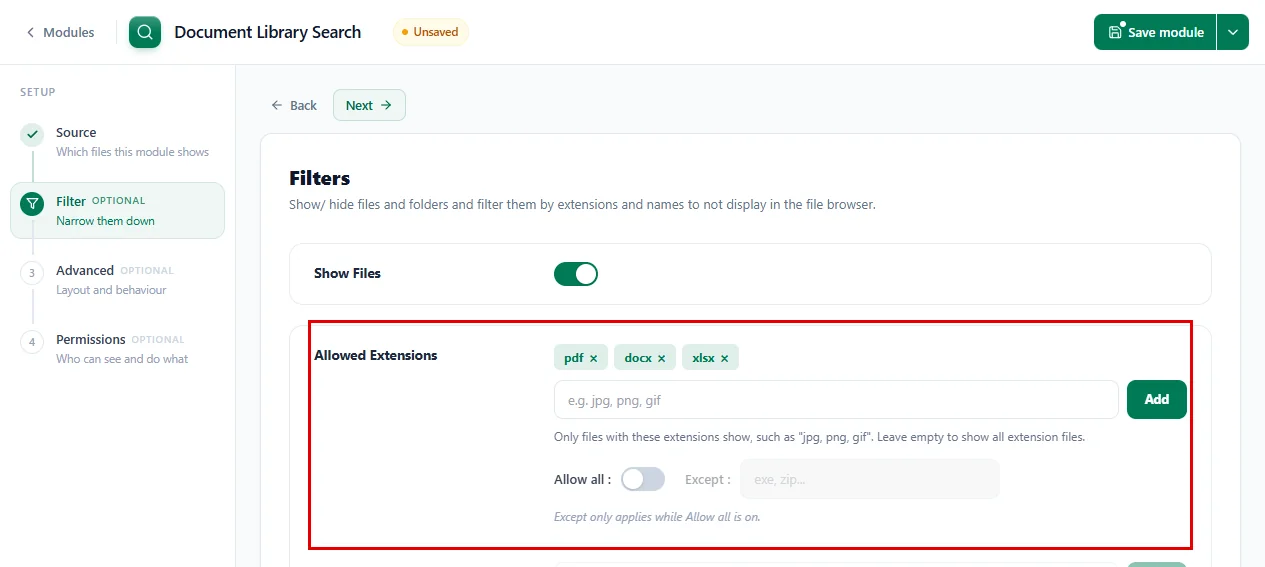Open the Advanced setup step
Viewport: 1265px width, 567px height.
(117, 279)
